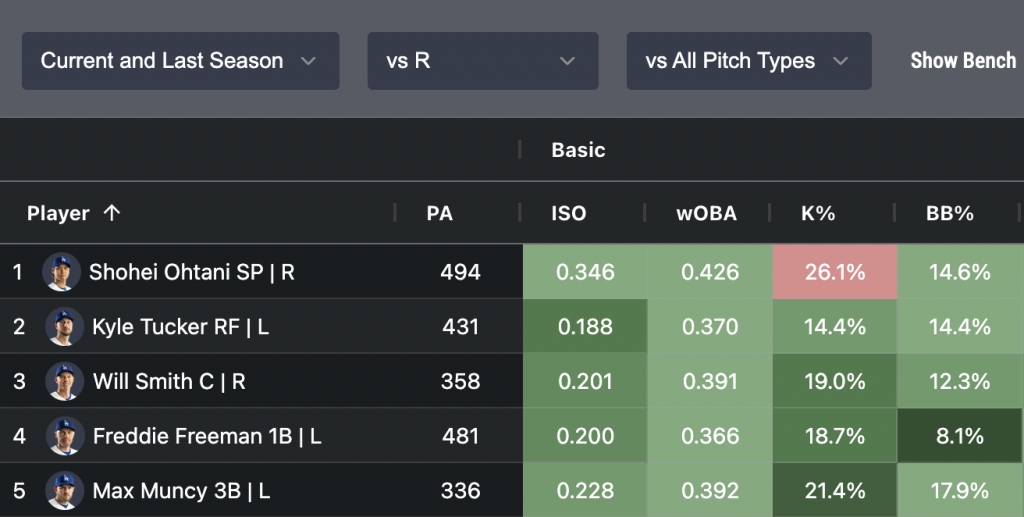
Task: Sort by the wOBA column header
Action: [706, 213]
